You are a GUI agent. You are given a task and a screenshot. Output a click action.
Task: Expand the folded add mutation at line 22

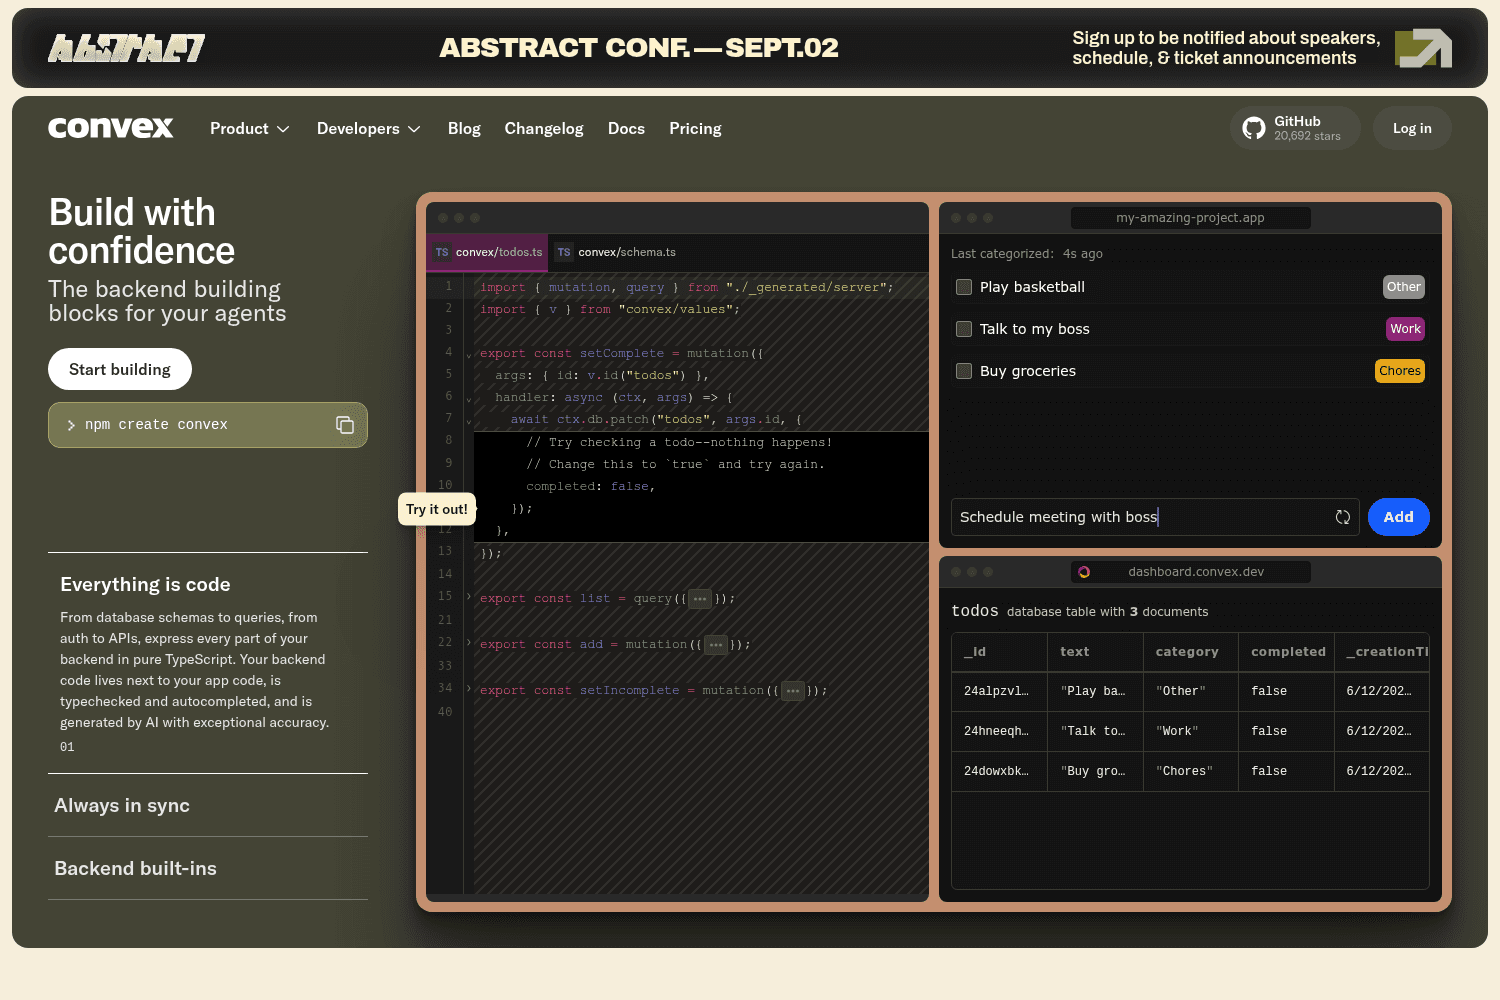coord(468,643)
